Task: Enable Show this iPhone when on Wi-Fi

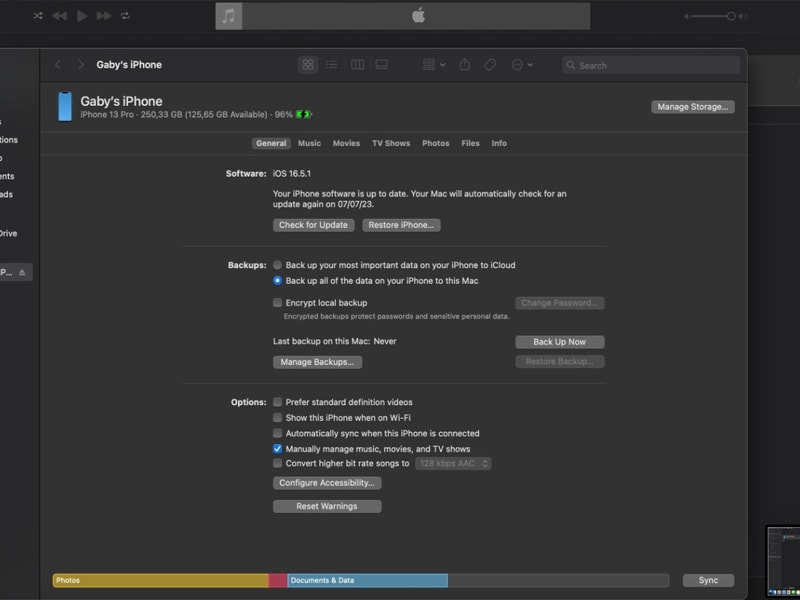Action: (277, 417)
